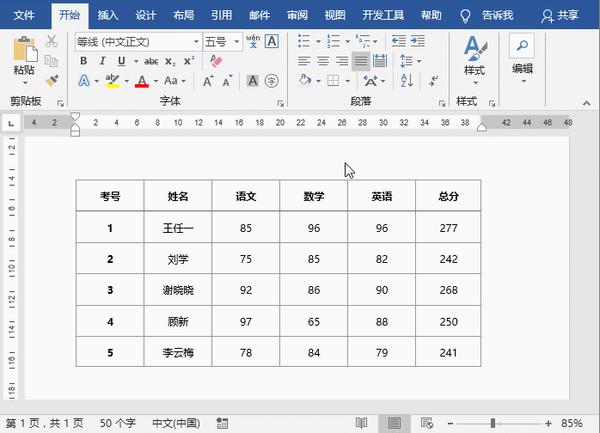
Task: Click the zoom slider handle
Action: tap(493, 423)
